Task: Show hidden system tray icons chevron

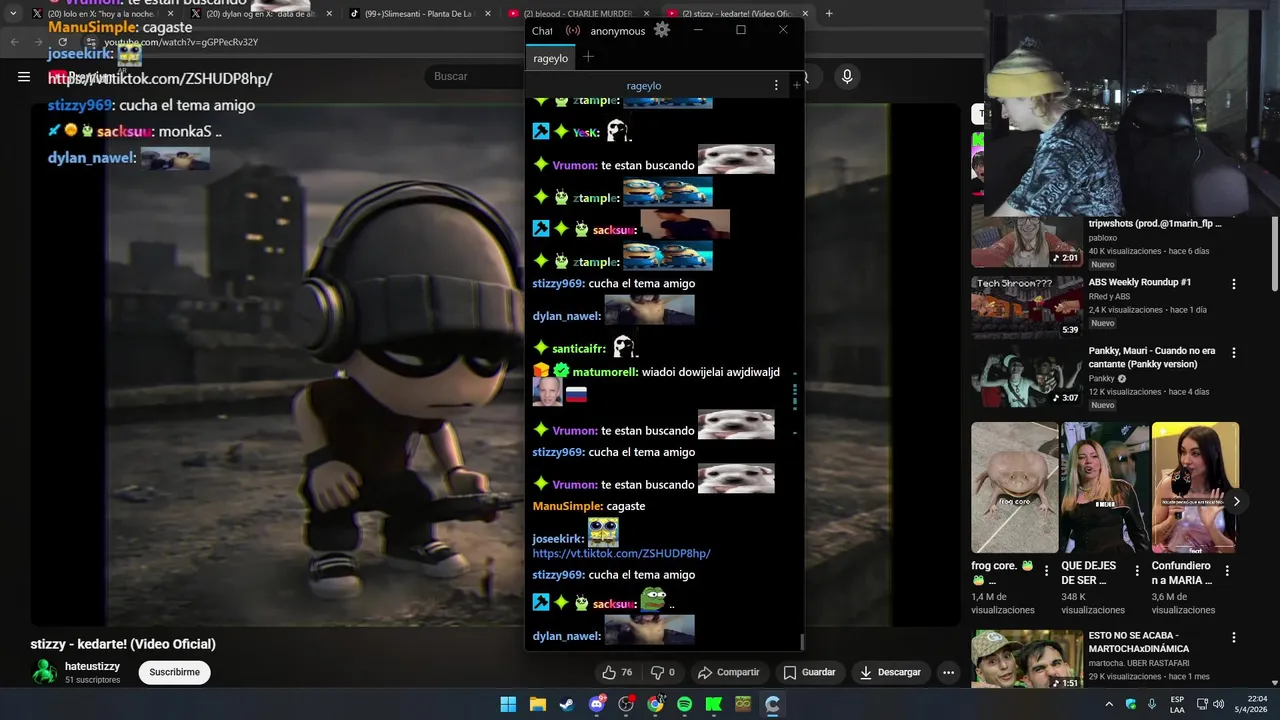Action: (x=1109, y=704)
